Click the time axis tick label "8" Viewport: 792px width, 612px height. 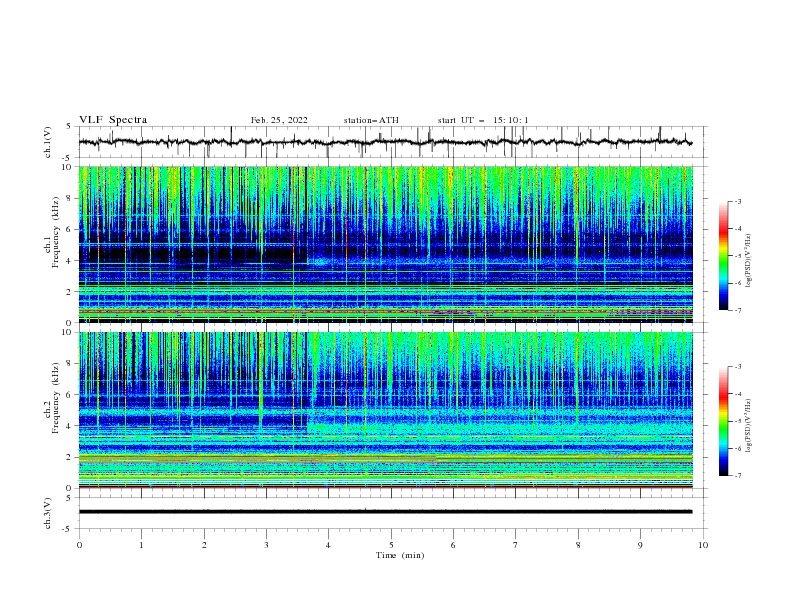(578, 545)
